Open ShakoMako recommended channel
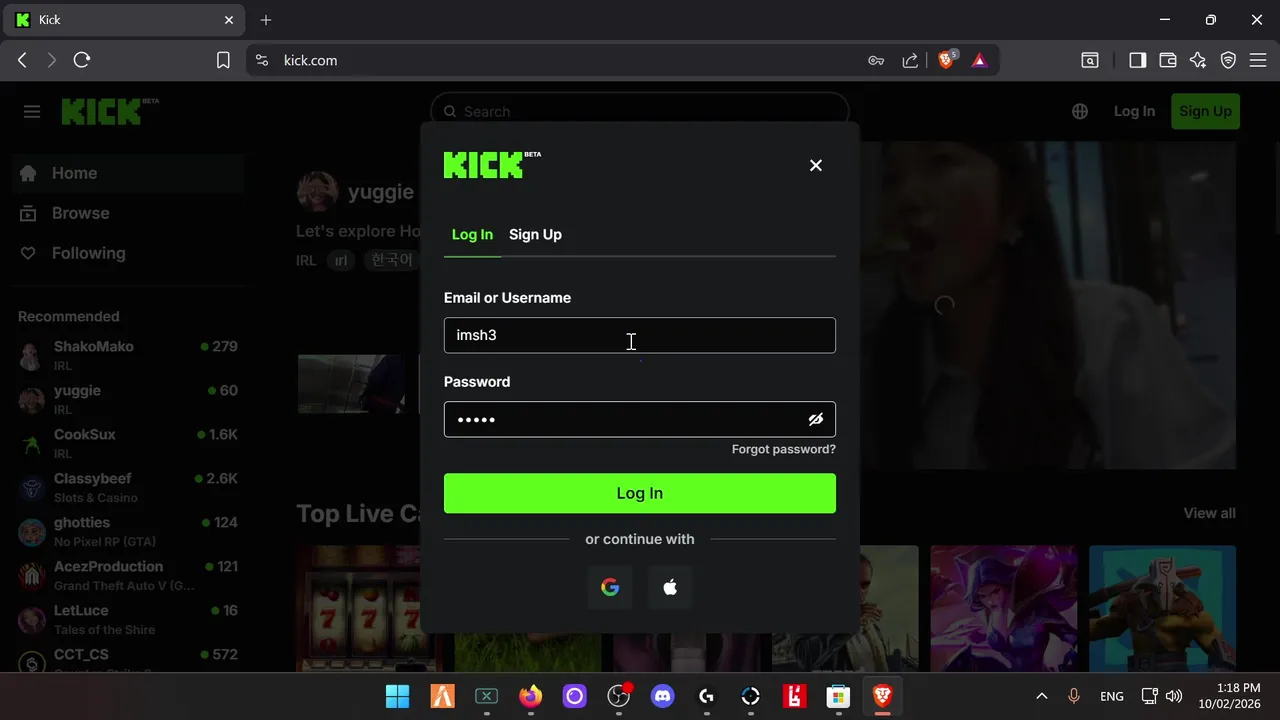 click(x=128, y=355)
